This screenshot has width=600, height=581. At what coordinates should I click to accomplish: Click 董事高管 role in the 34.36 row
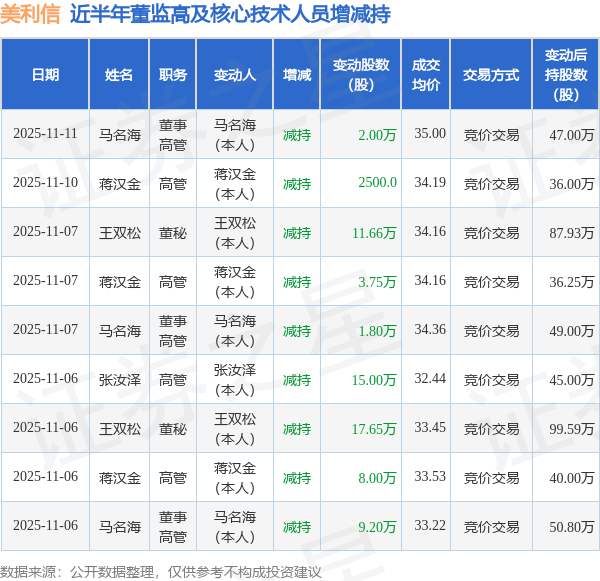click(x=173, y=331)
